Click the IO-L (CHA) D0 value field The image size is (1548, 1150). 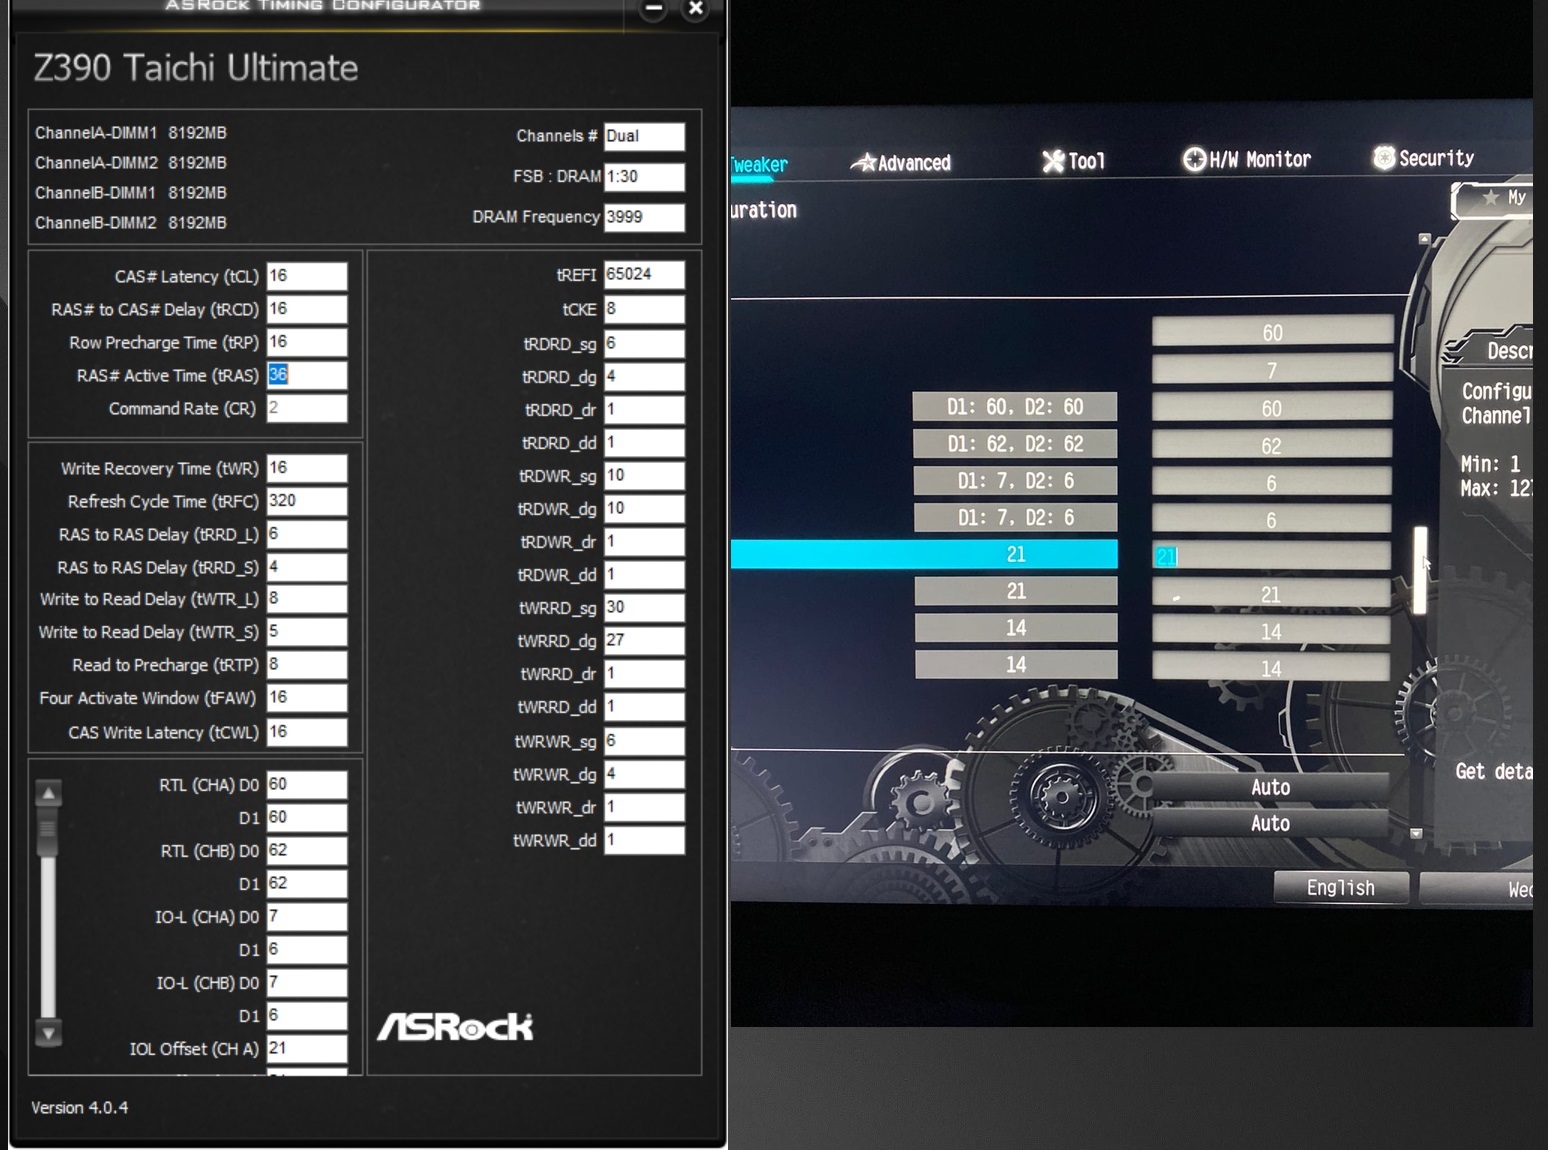307,917
